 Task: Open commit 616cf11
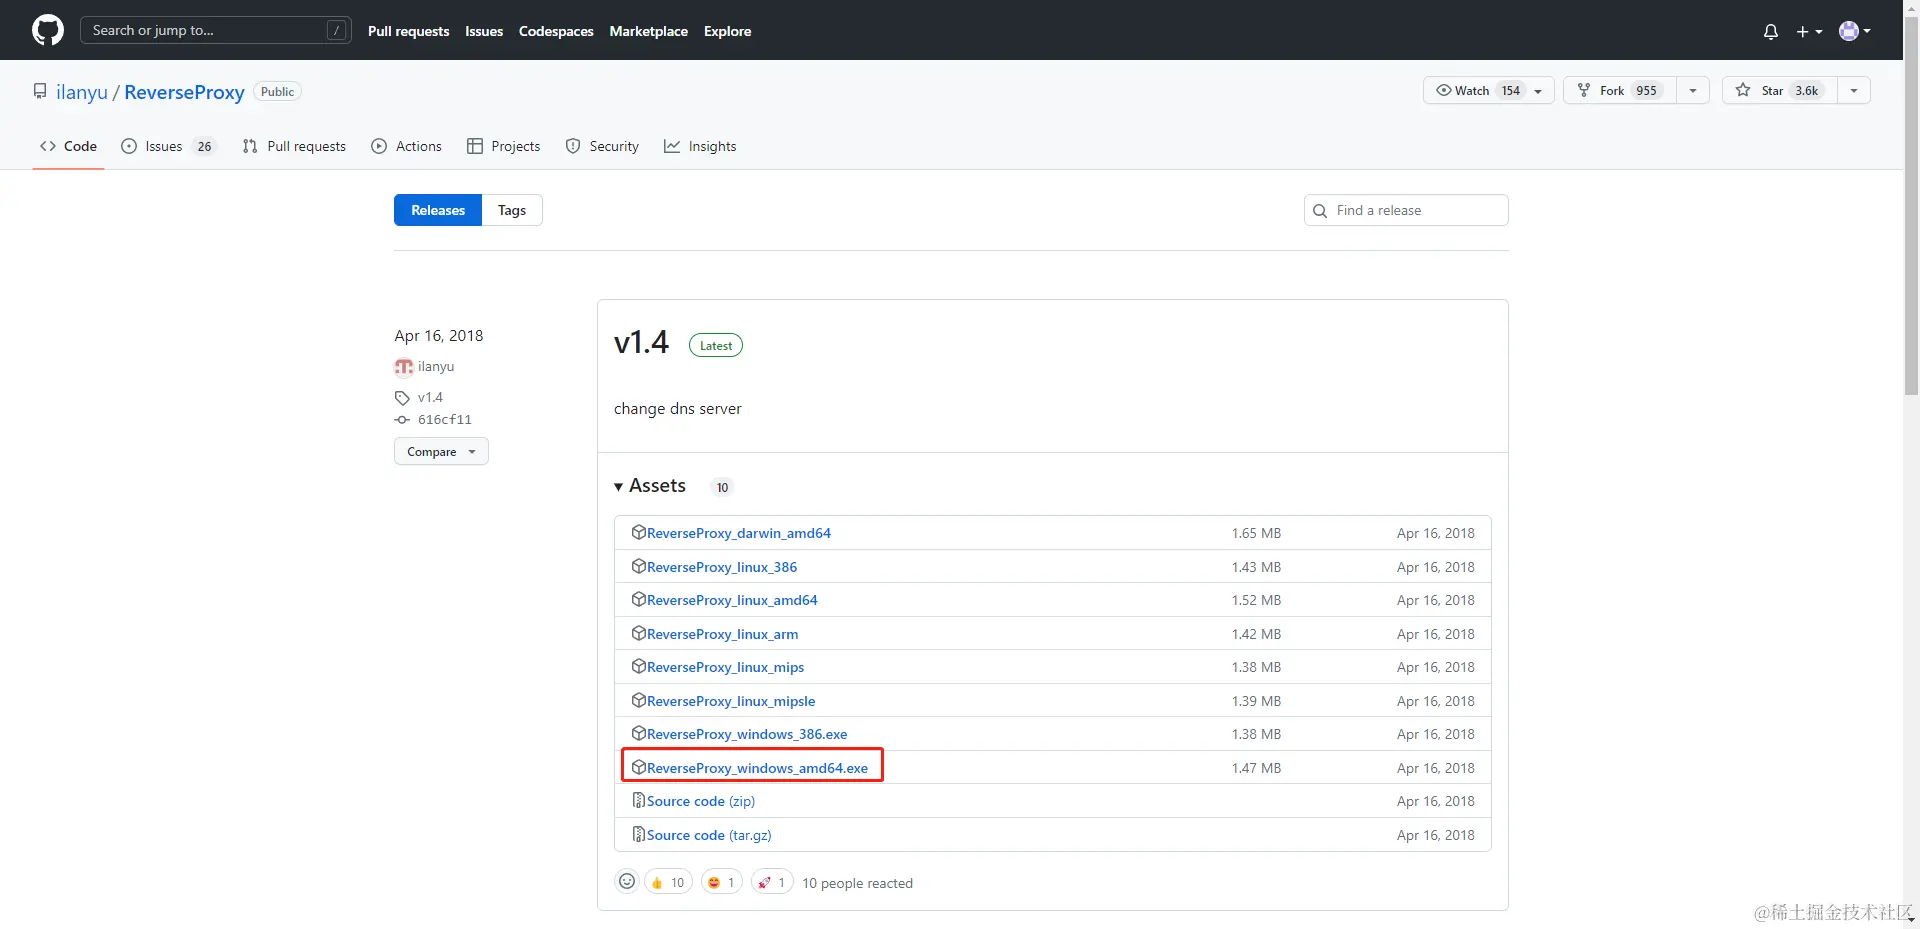click(445, 420)
